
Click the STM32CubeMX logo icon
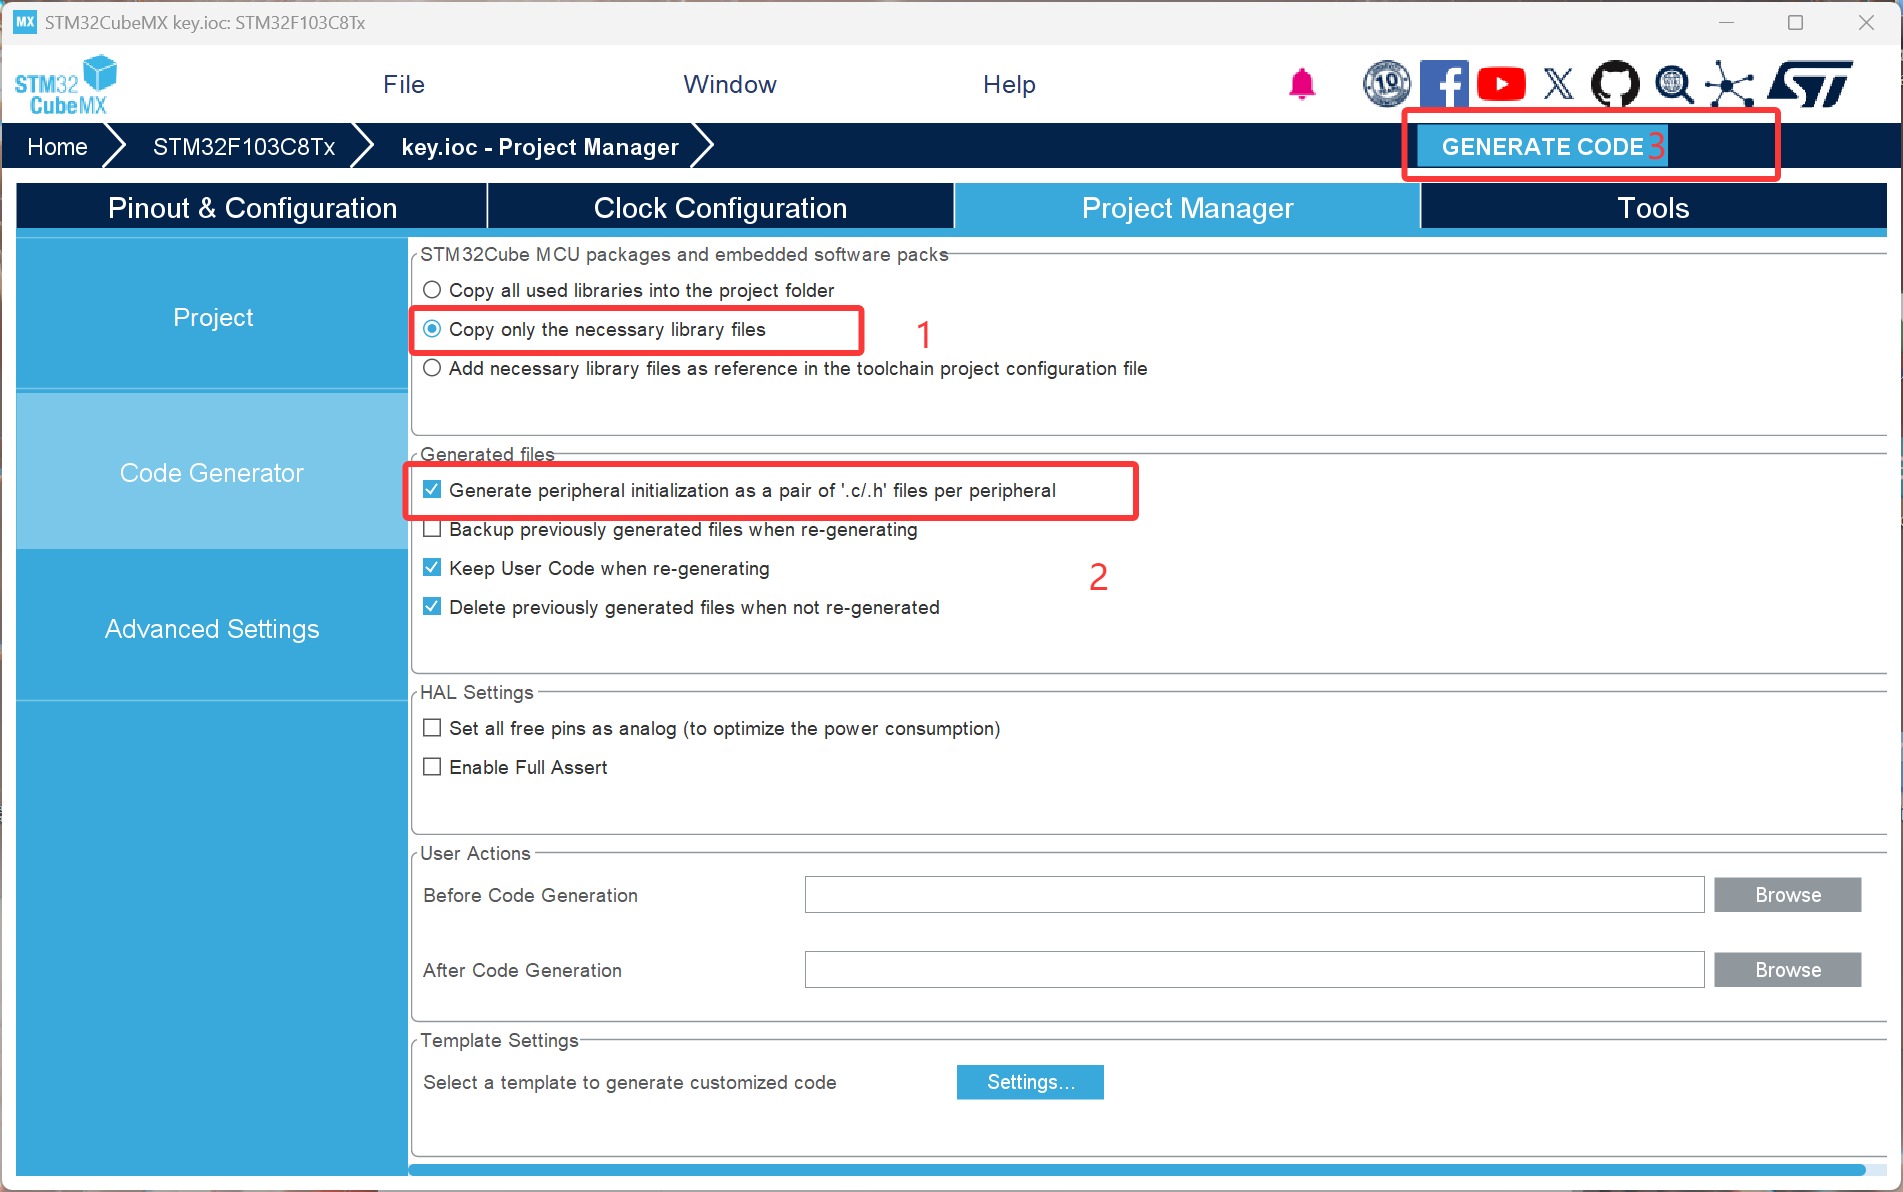click(65, 85)
